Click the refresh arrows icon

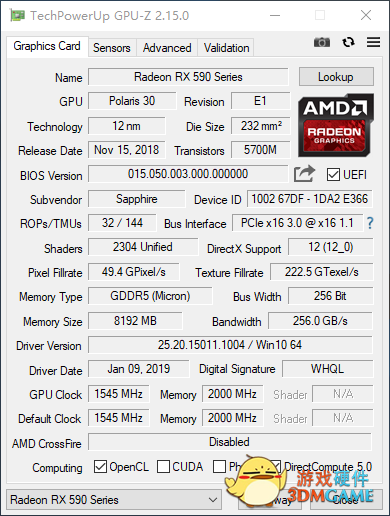click(x=348, y=42)
